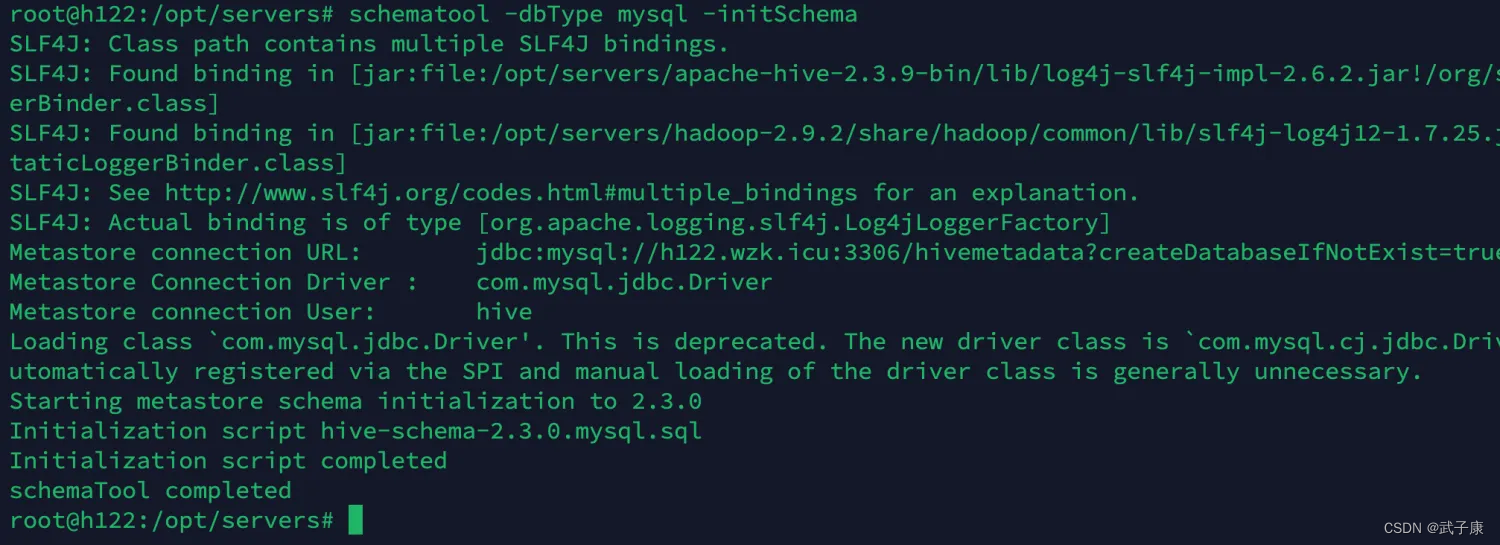Click the hive-schema-2.3.0.mysql.sql filename
Image resolution: width=1500 pixels, height=545 pixels.
coord(511,431)
